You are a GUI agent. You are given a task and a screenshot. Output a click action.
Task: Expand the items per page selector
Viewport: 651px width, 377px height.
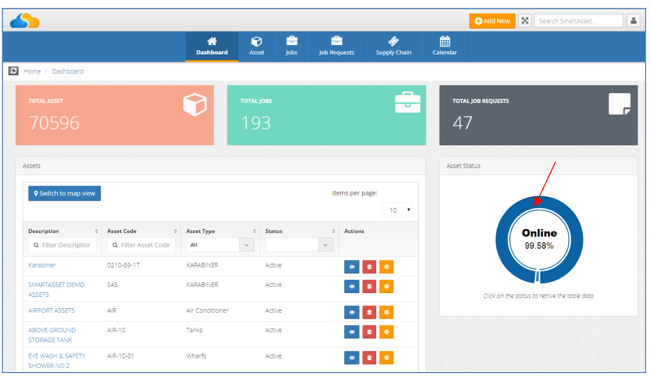398,210
